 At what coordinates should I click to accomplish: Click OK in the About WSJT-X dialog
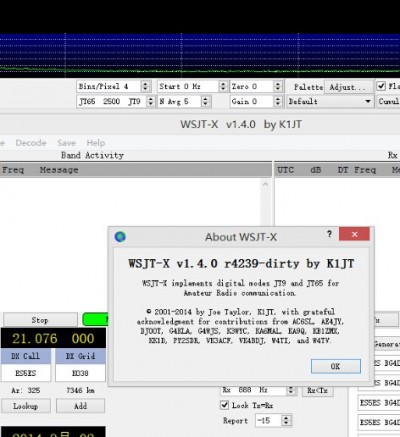pos(336,366)
